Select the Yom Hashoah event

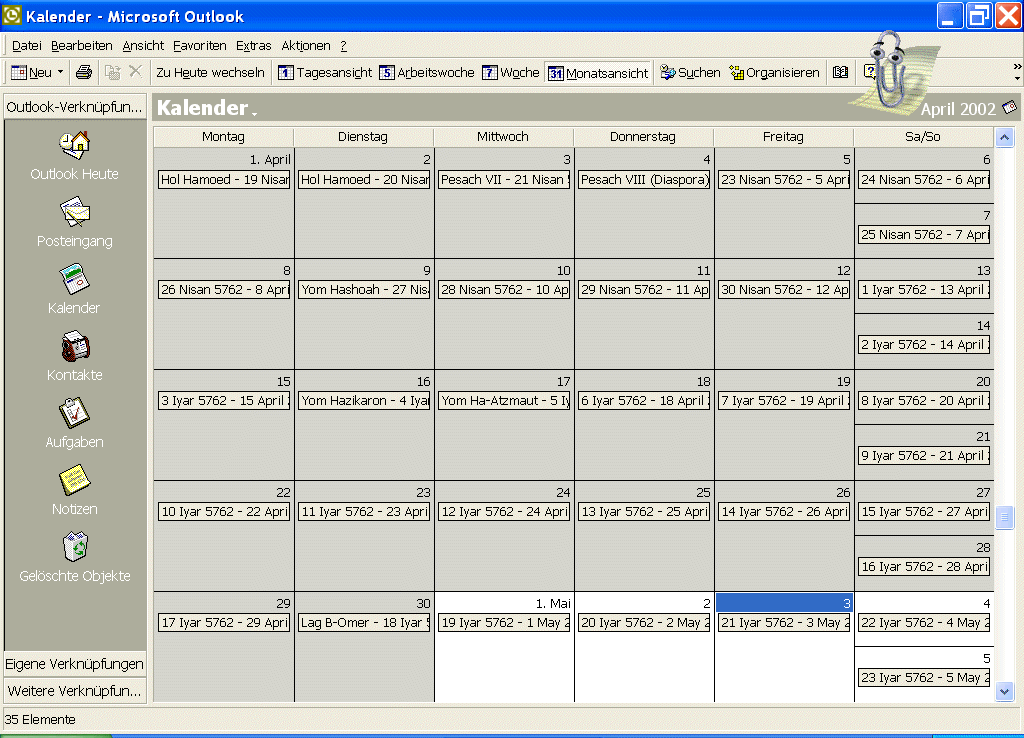[364, 289]
